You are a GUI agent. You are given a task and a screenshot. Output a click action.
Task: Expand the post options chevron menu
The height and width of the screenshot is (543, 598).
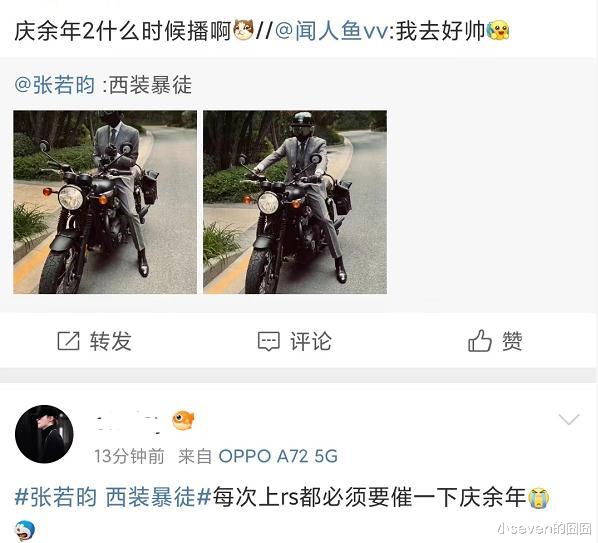(569, 419)
